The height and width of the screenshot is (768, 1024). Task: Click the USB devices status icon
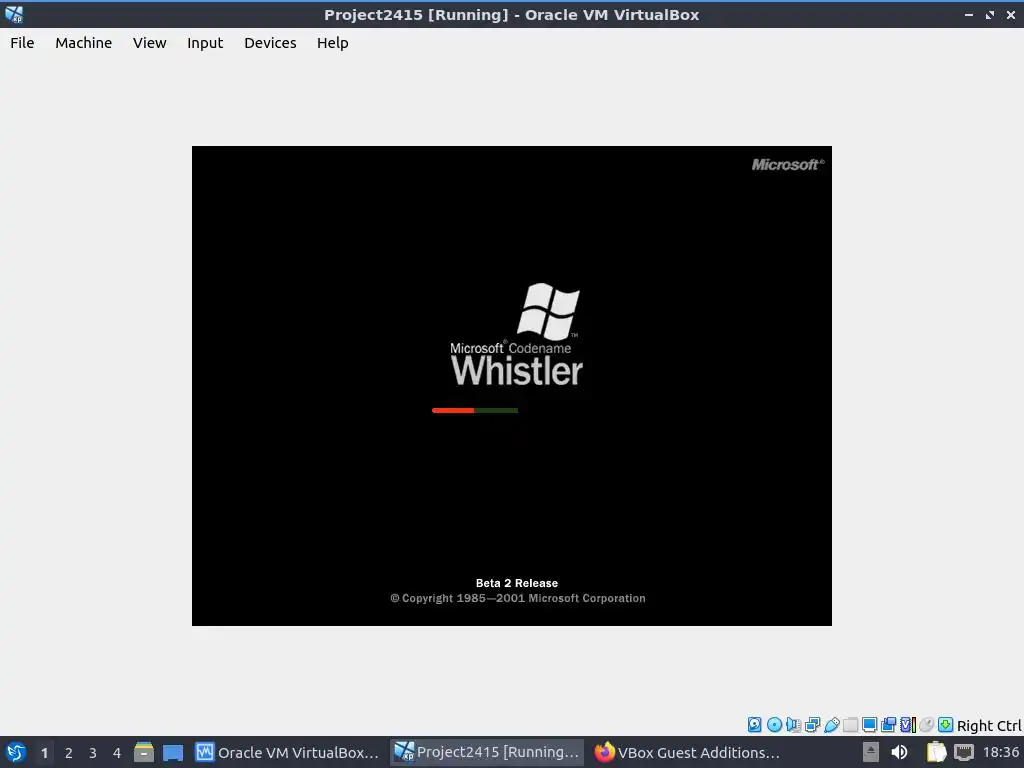(831, 724)
